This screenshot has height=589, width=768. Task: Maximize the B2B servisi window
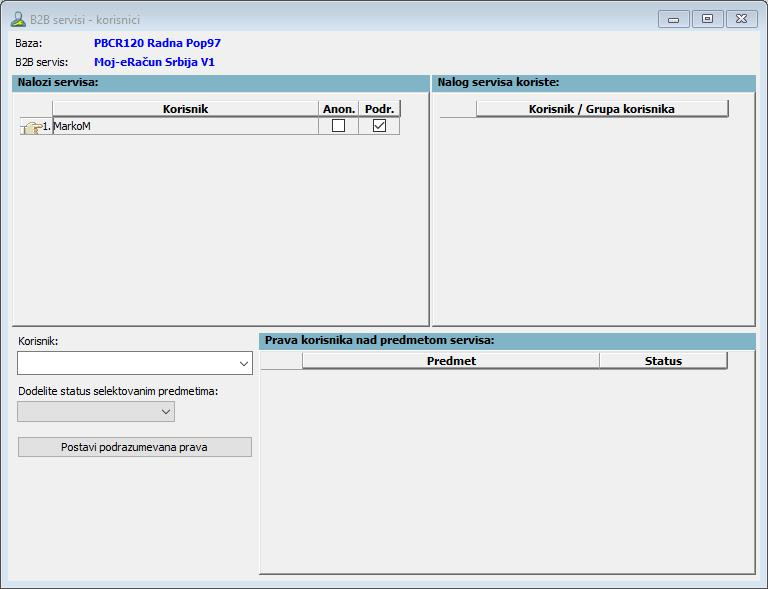[x=707, y=19]
